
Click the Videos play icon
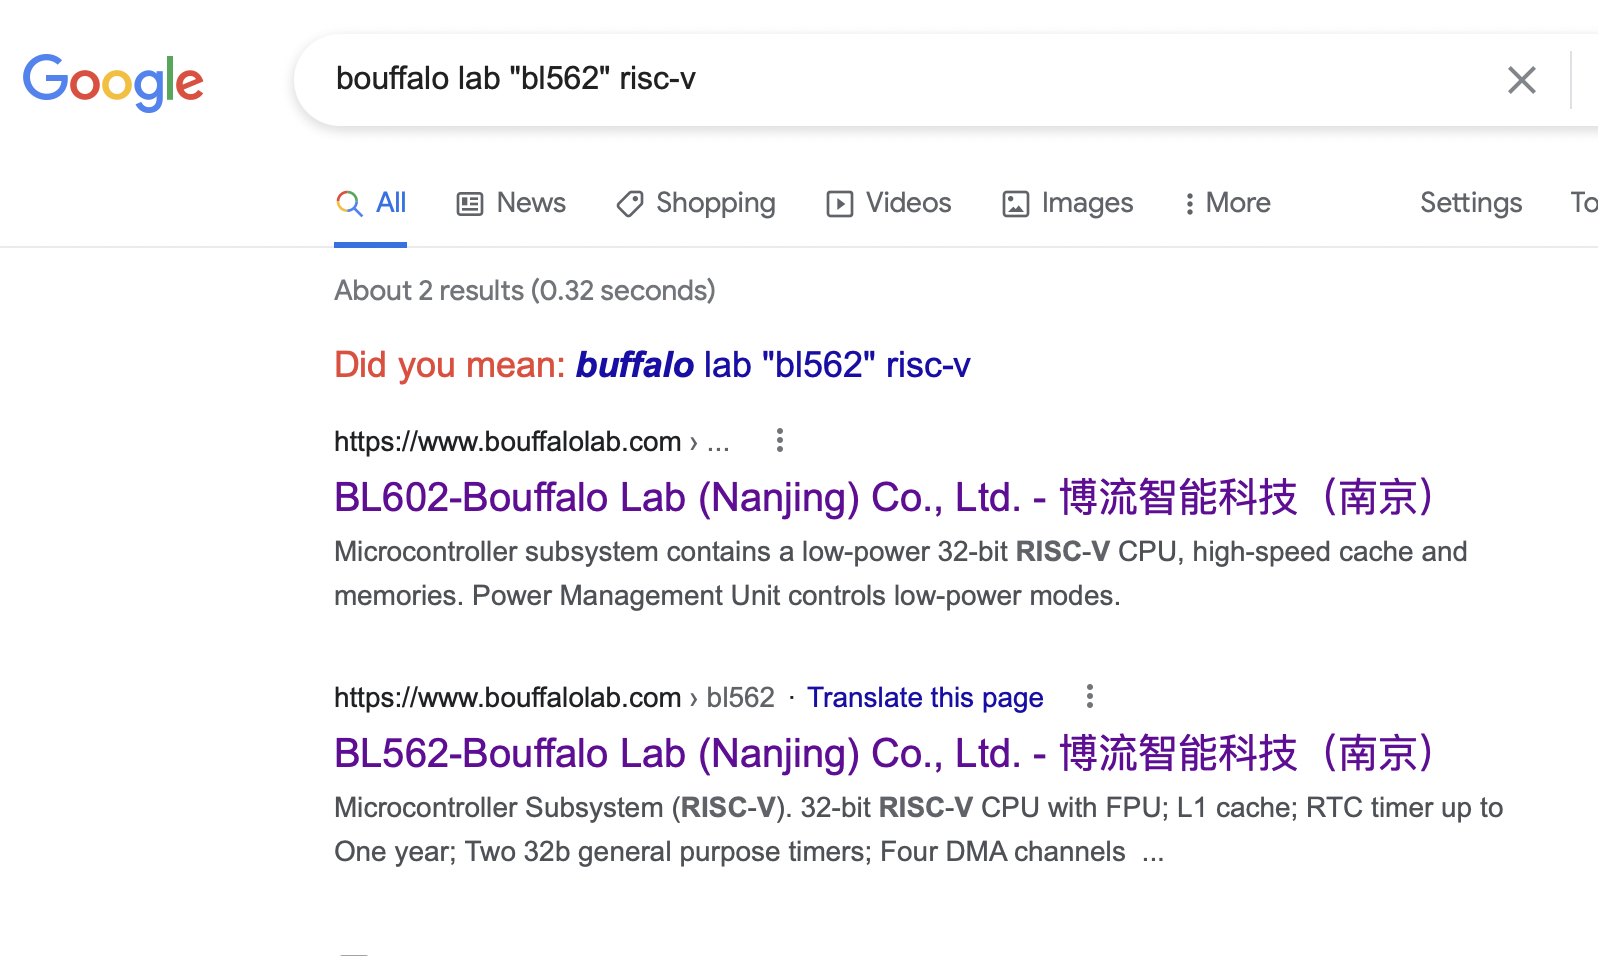pyautogui.click(x=841, y=203)
